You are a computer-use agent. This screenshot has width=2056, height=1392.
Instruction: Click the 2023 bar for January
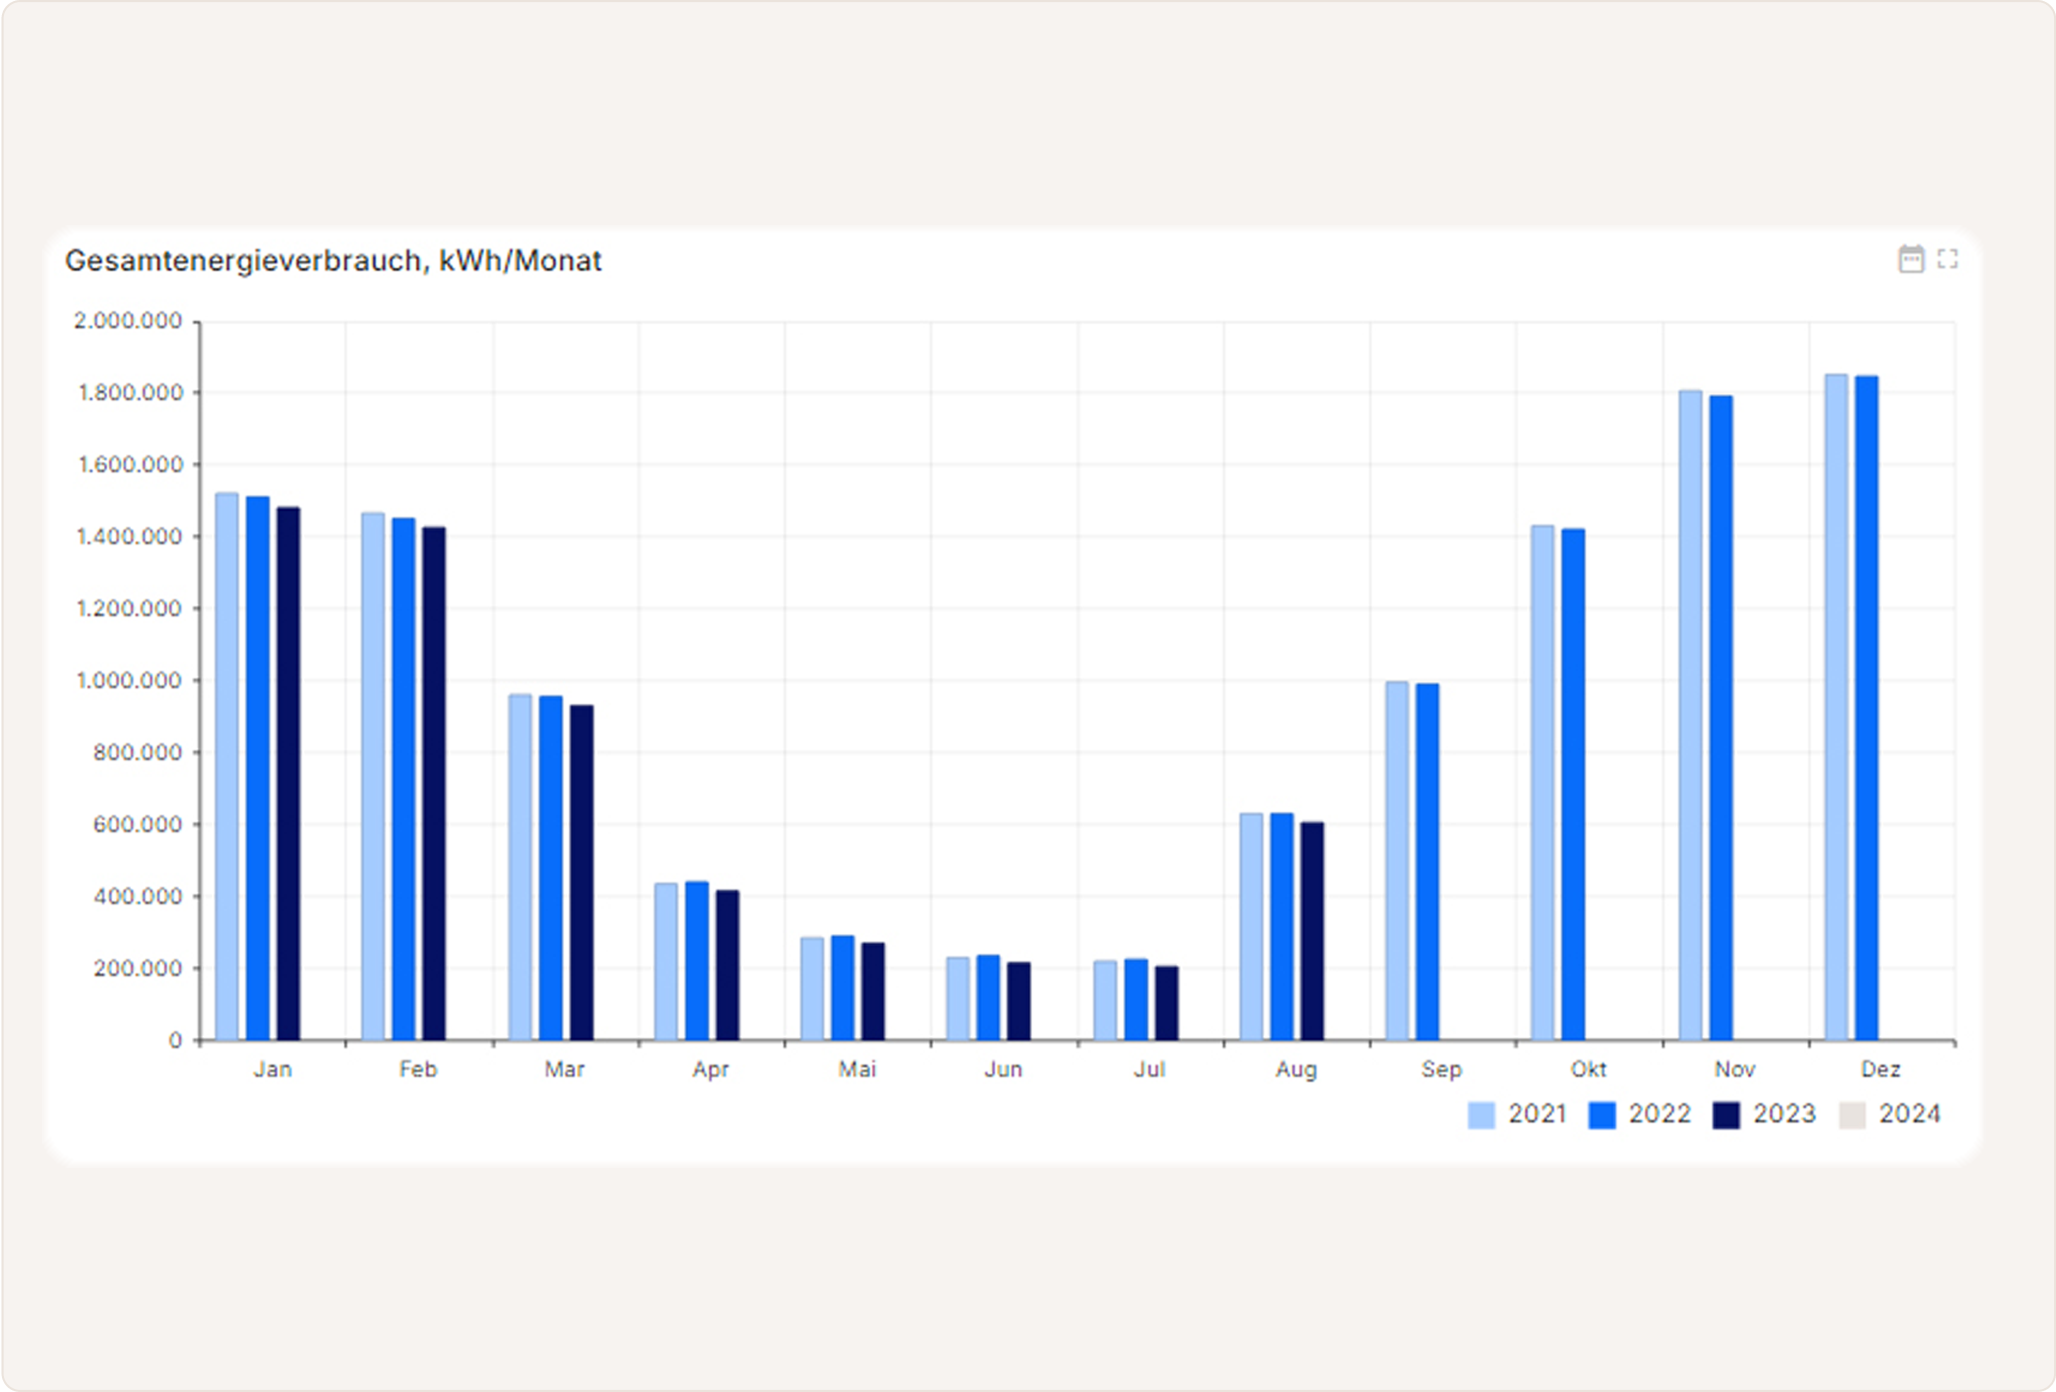288,774
